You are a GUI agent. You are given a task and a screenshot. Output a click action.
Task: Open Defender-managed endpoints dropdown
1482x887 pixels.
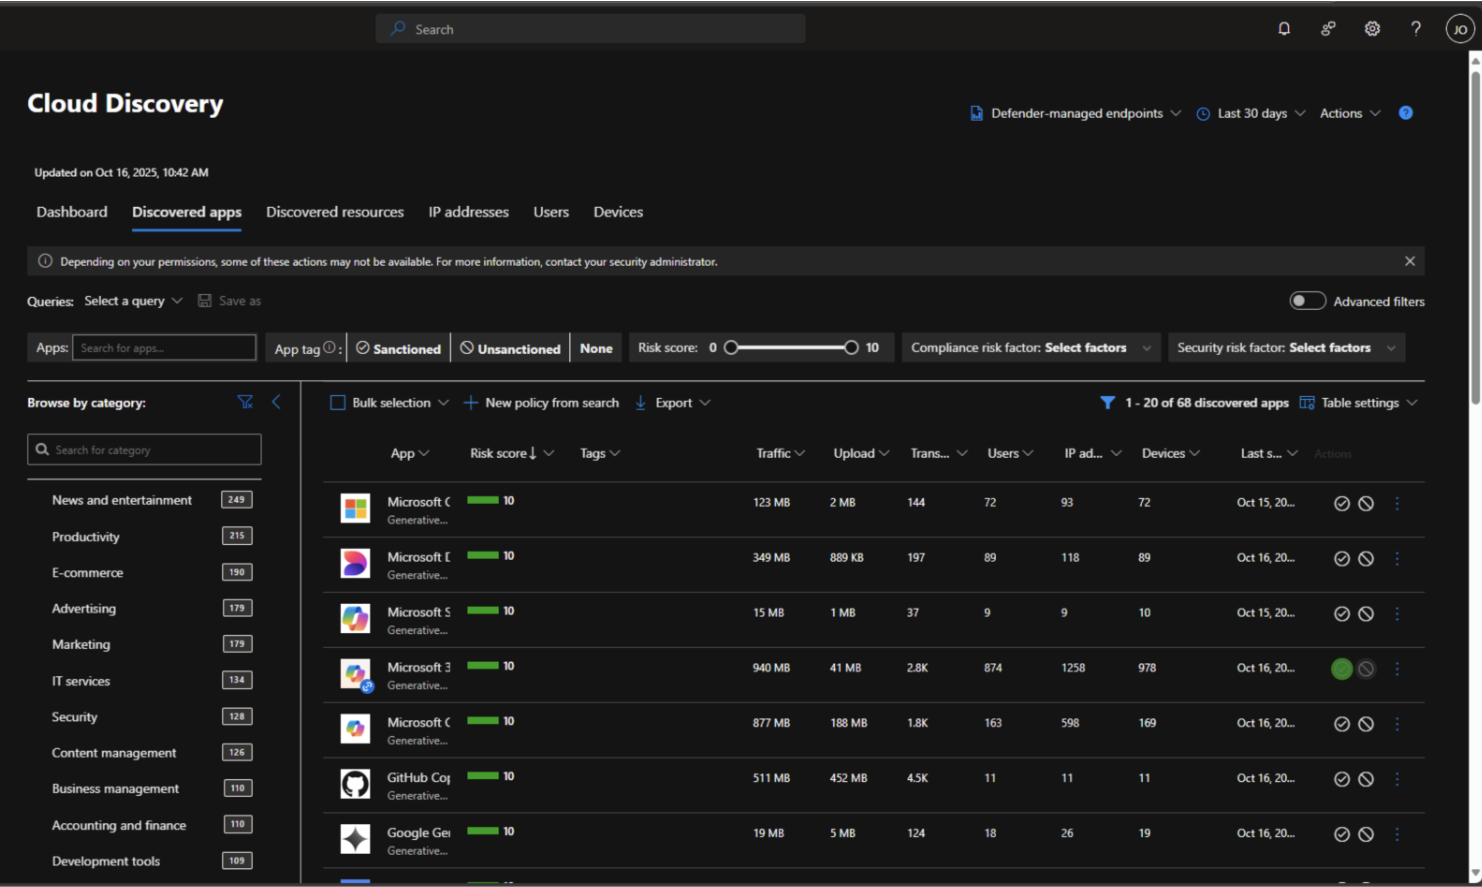(x=1076, y=113)
